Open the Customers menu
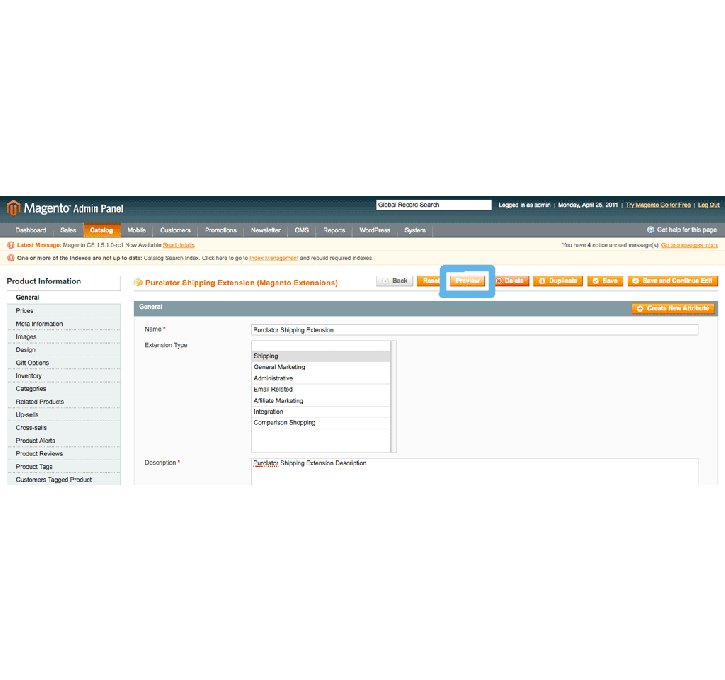This screenshot has height=680, width=725. point(175,230)
